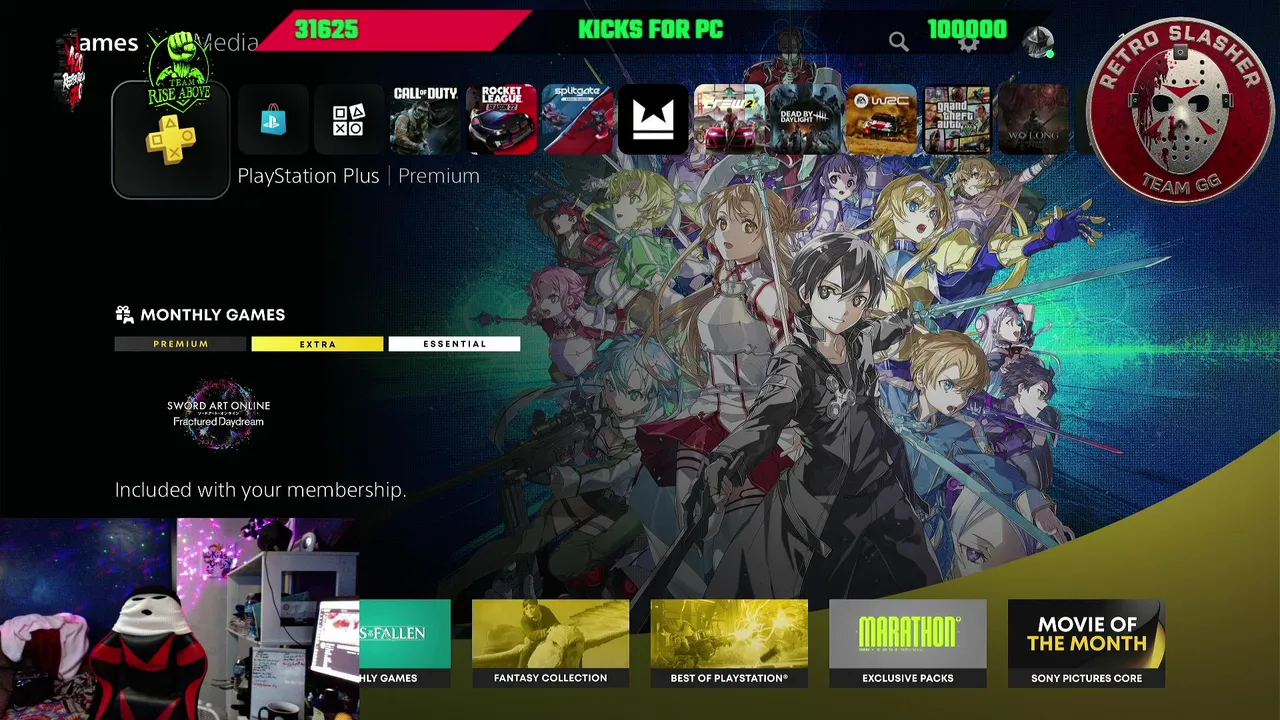Click the 100000 goal number

coord(967,29)
